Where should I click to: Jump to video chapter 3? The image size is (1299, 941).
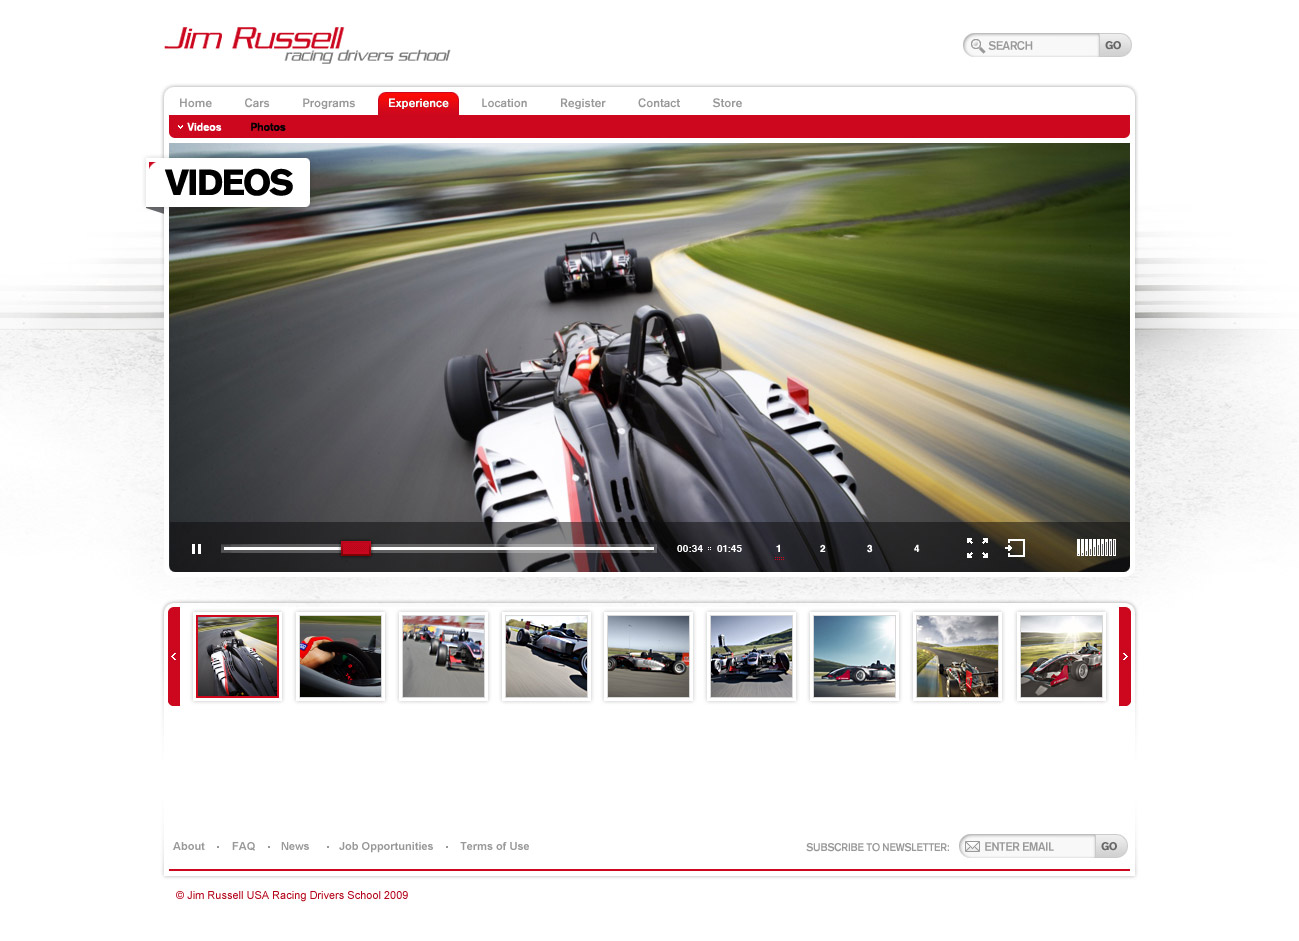click(869, 549)
